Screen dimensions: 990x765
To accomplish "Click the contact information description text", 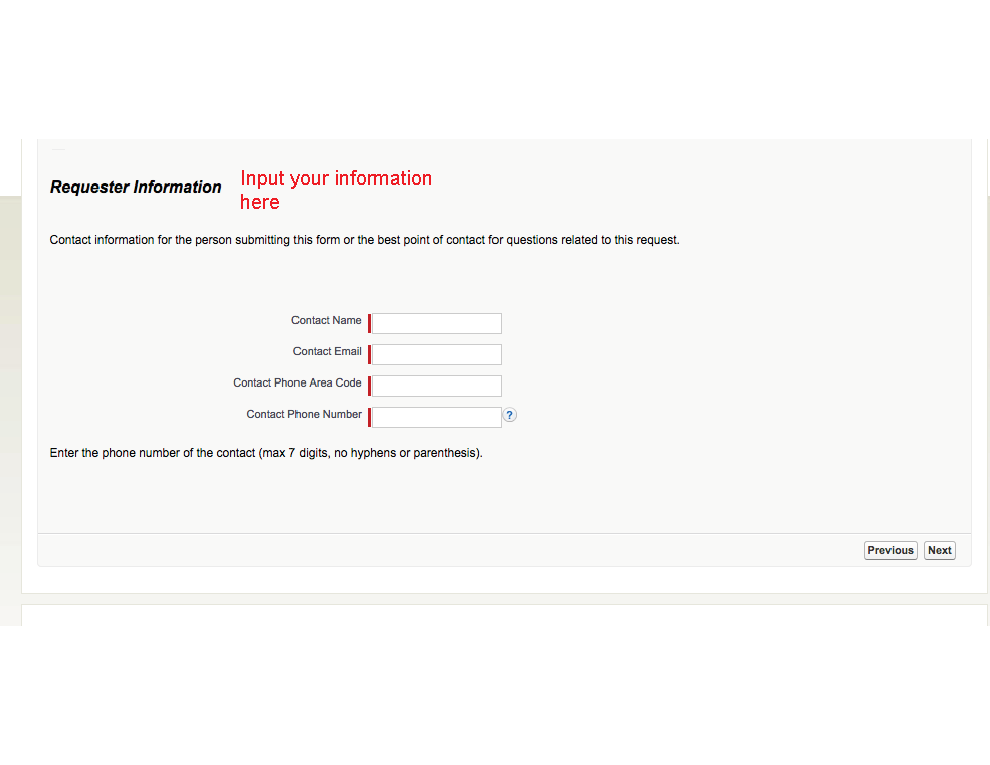I will point(364,239).
